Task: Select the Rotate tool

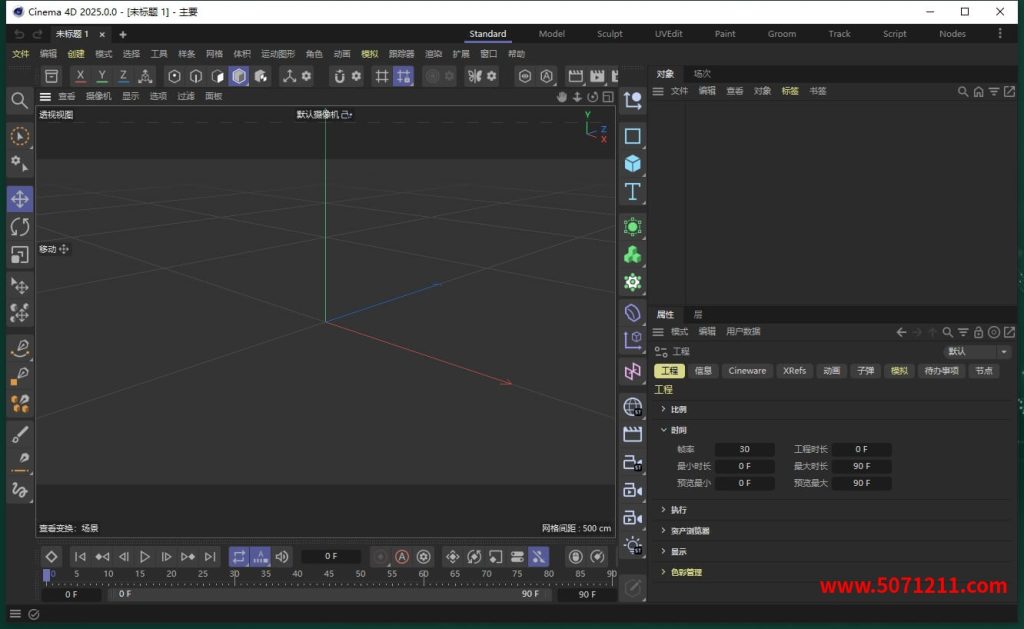Action: [x=19, y=227]
